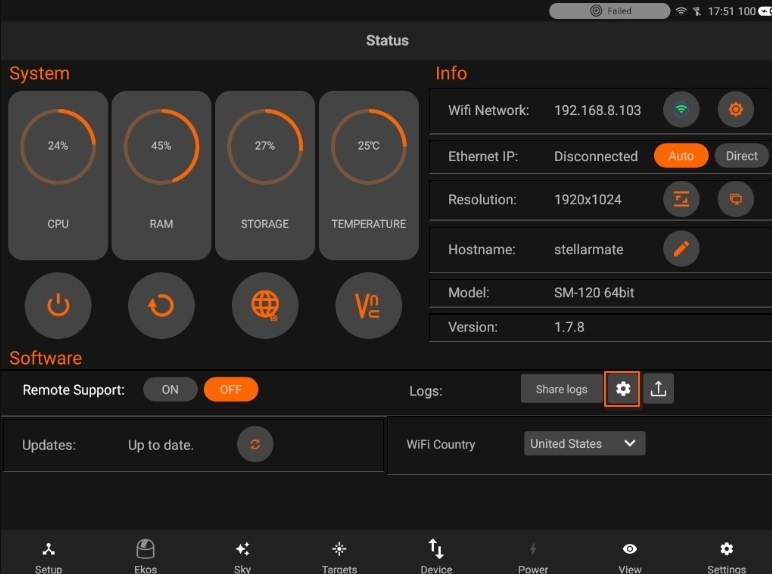Image resolution: width=772 pixels, height=574 pixels.
Task: Turn Remote Support ON
Action: pos(170,389)
